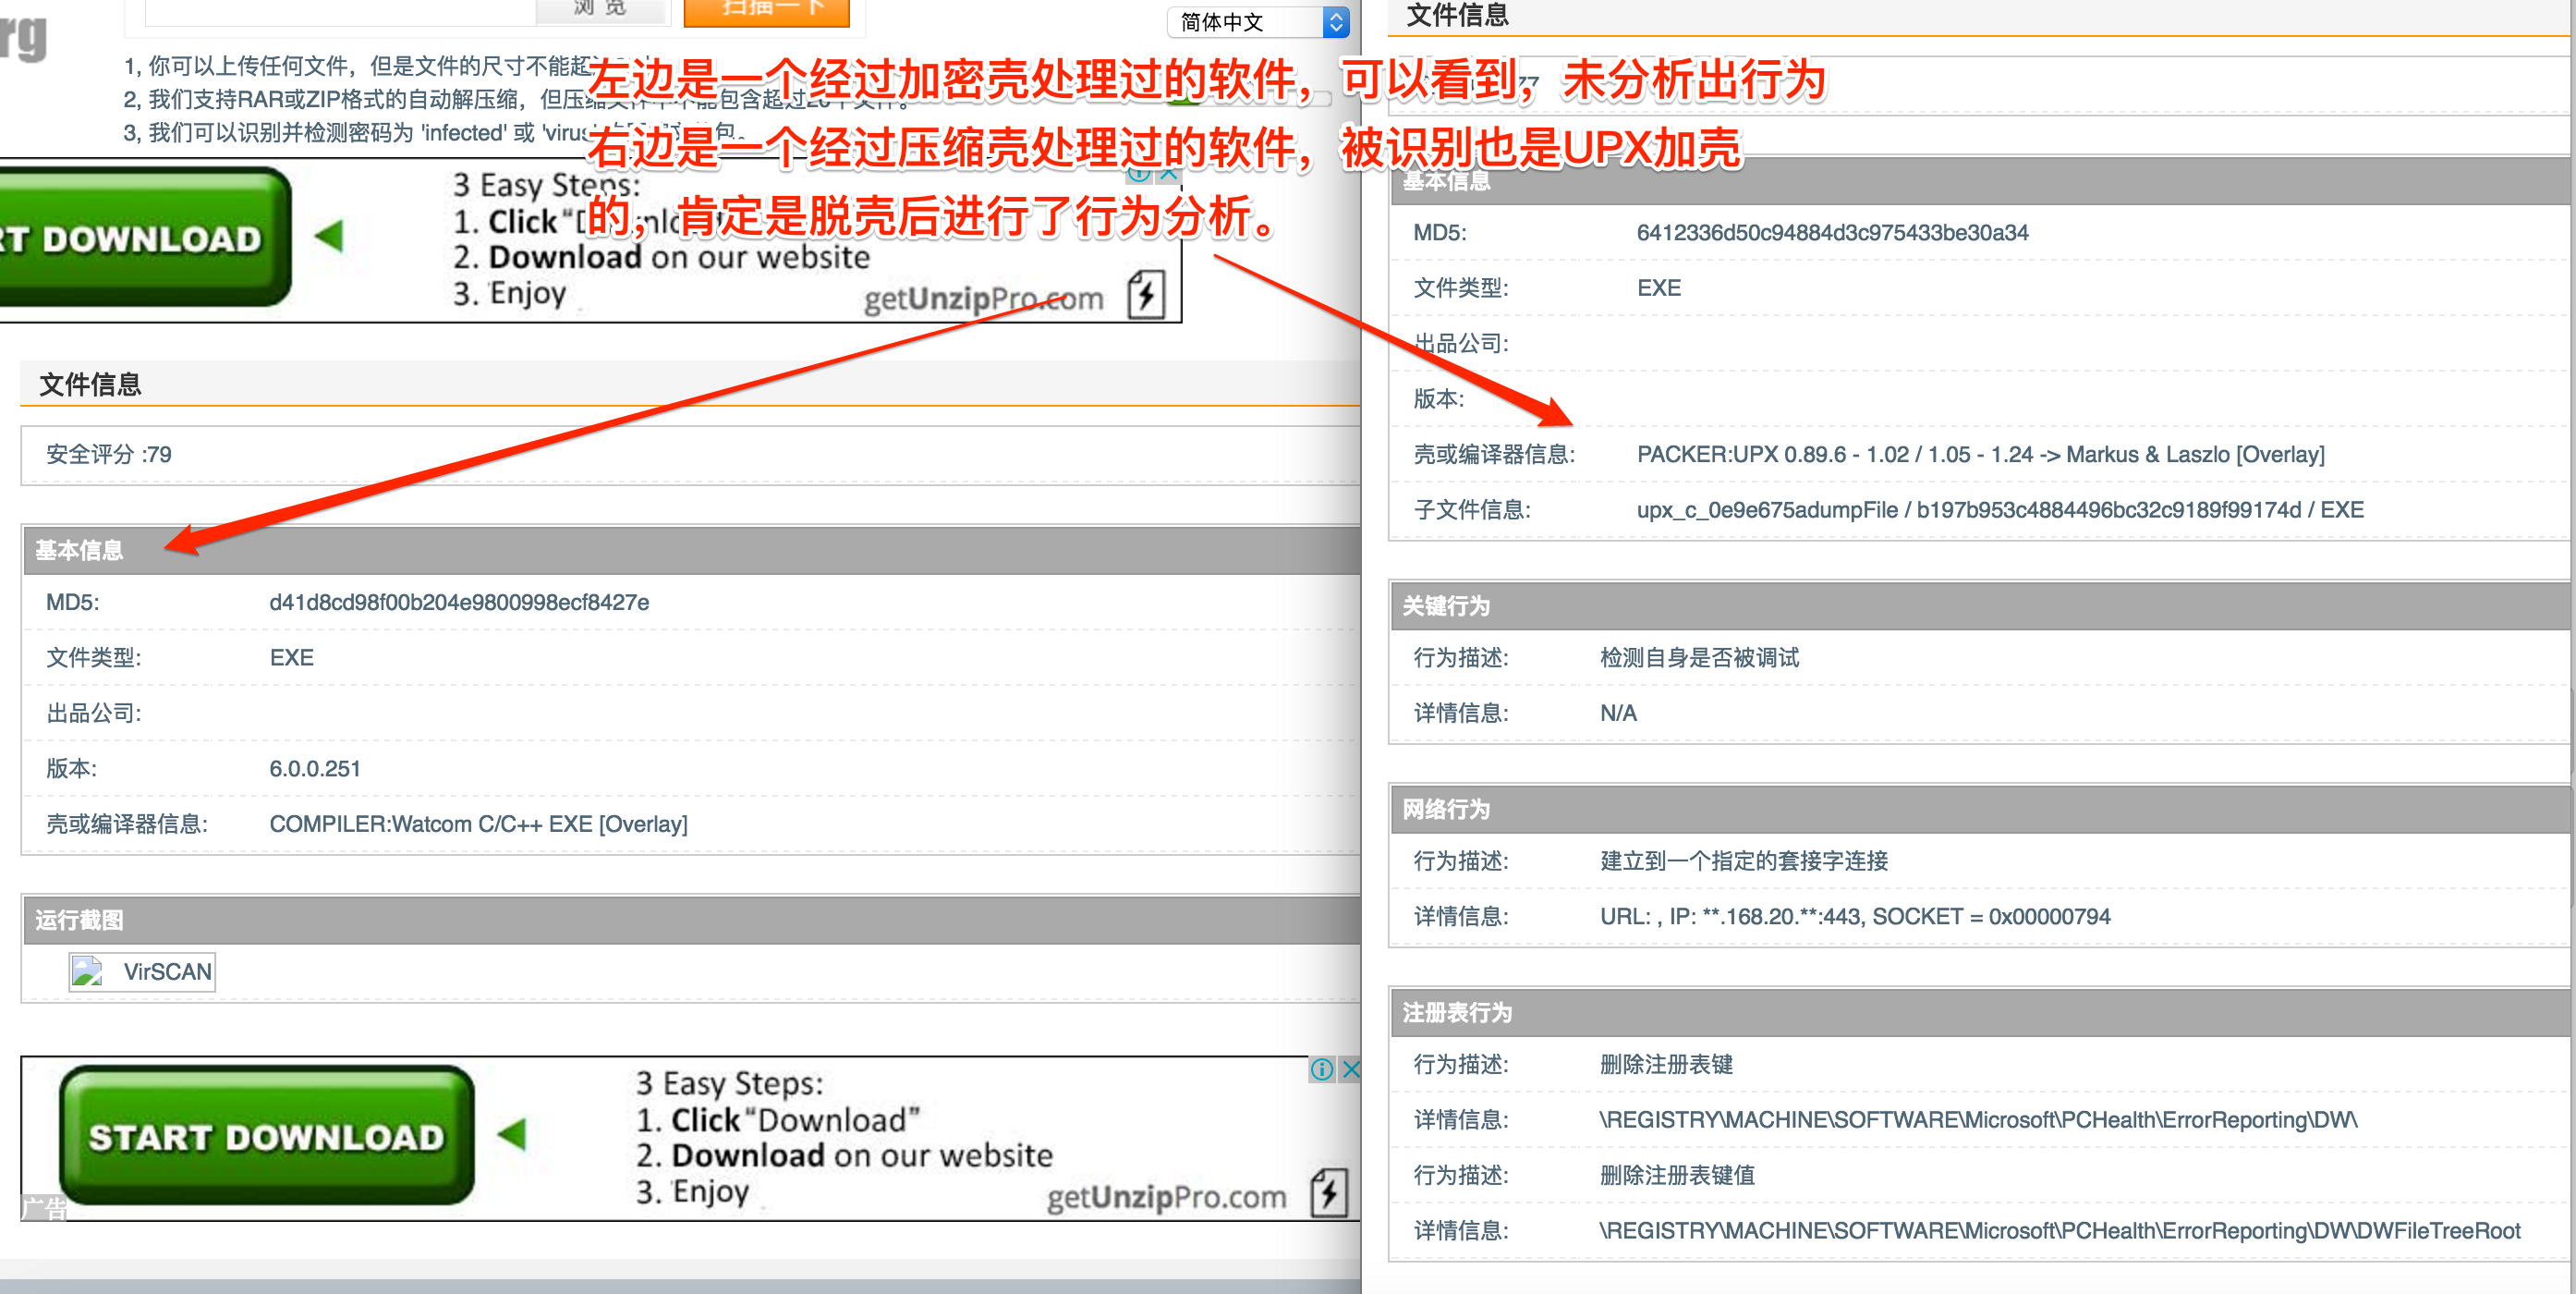Click the 关键行为 section header
This screenshot has width=2576, height=1294.
(x=1445, y=605)
